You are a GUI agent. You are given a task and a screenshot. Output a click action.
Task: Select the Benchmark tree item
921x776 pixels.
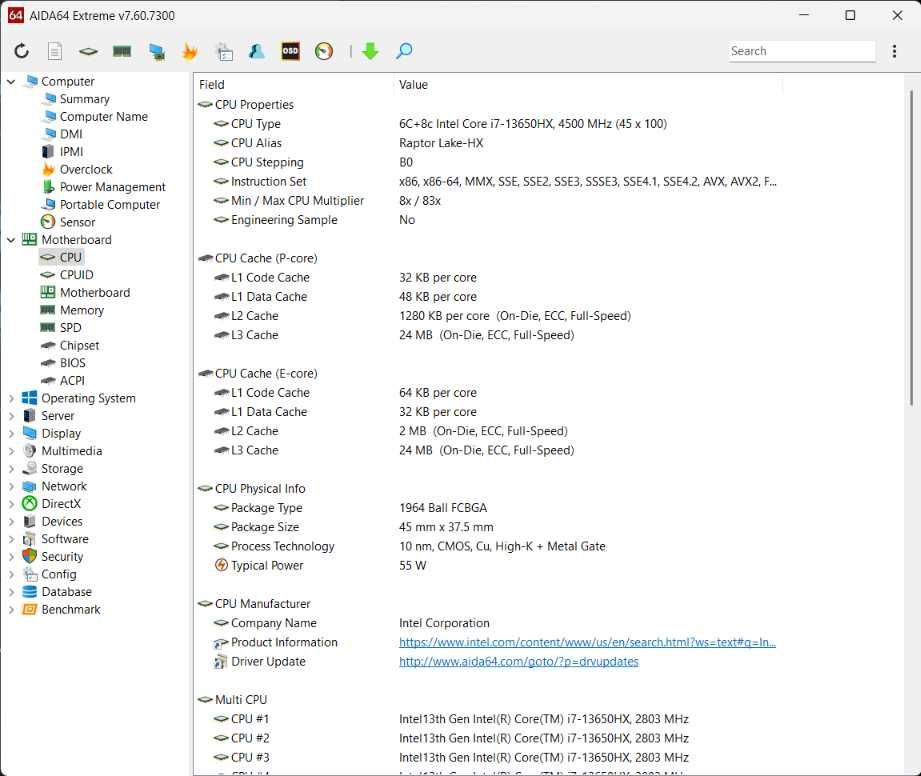click(x=71, y=610)
